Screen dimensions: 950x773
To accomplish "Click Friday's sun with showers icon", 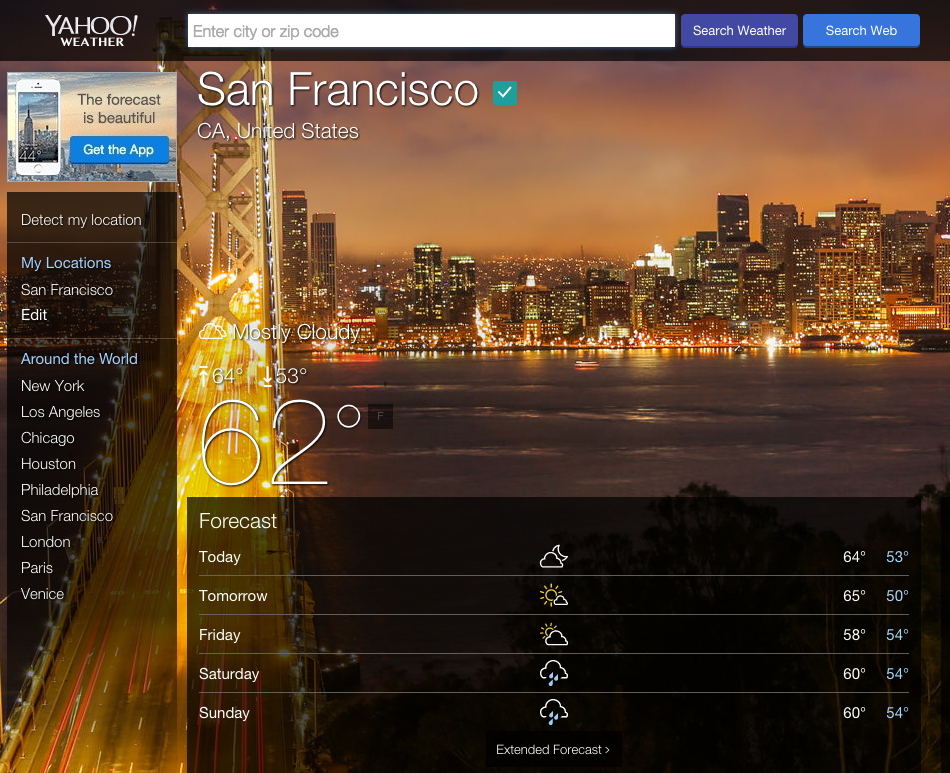I will coord(553,633).
